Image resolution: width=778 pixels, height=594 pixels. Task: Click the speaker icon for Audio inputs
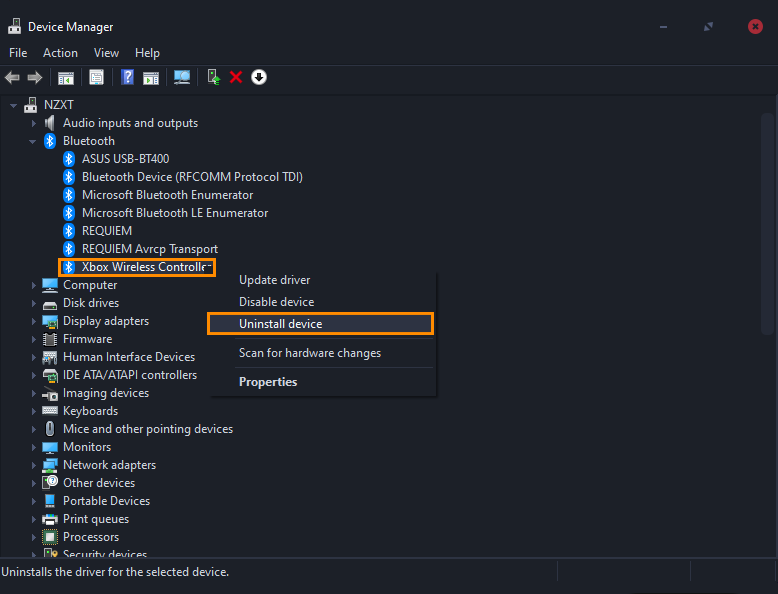[x=50, y=123]
